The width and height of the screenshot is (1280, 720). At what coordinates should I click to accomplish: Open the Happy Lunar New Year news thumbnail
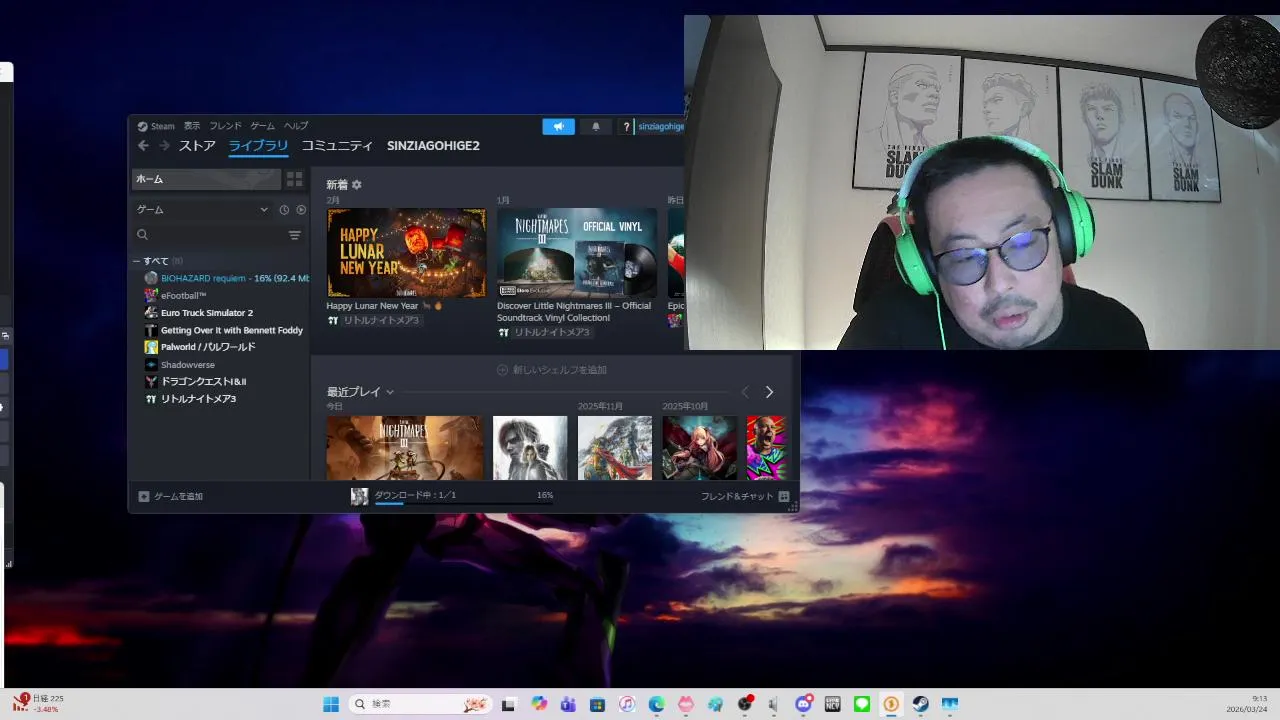406,253
